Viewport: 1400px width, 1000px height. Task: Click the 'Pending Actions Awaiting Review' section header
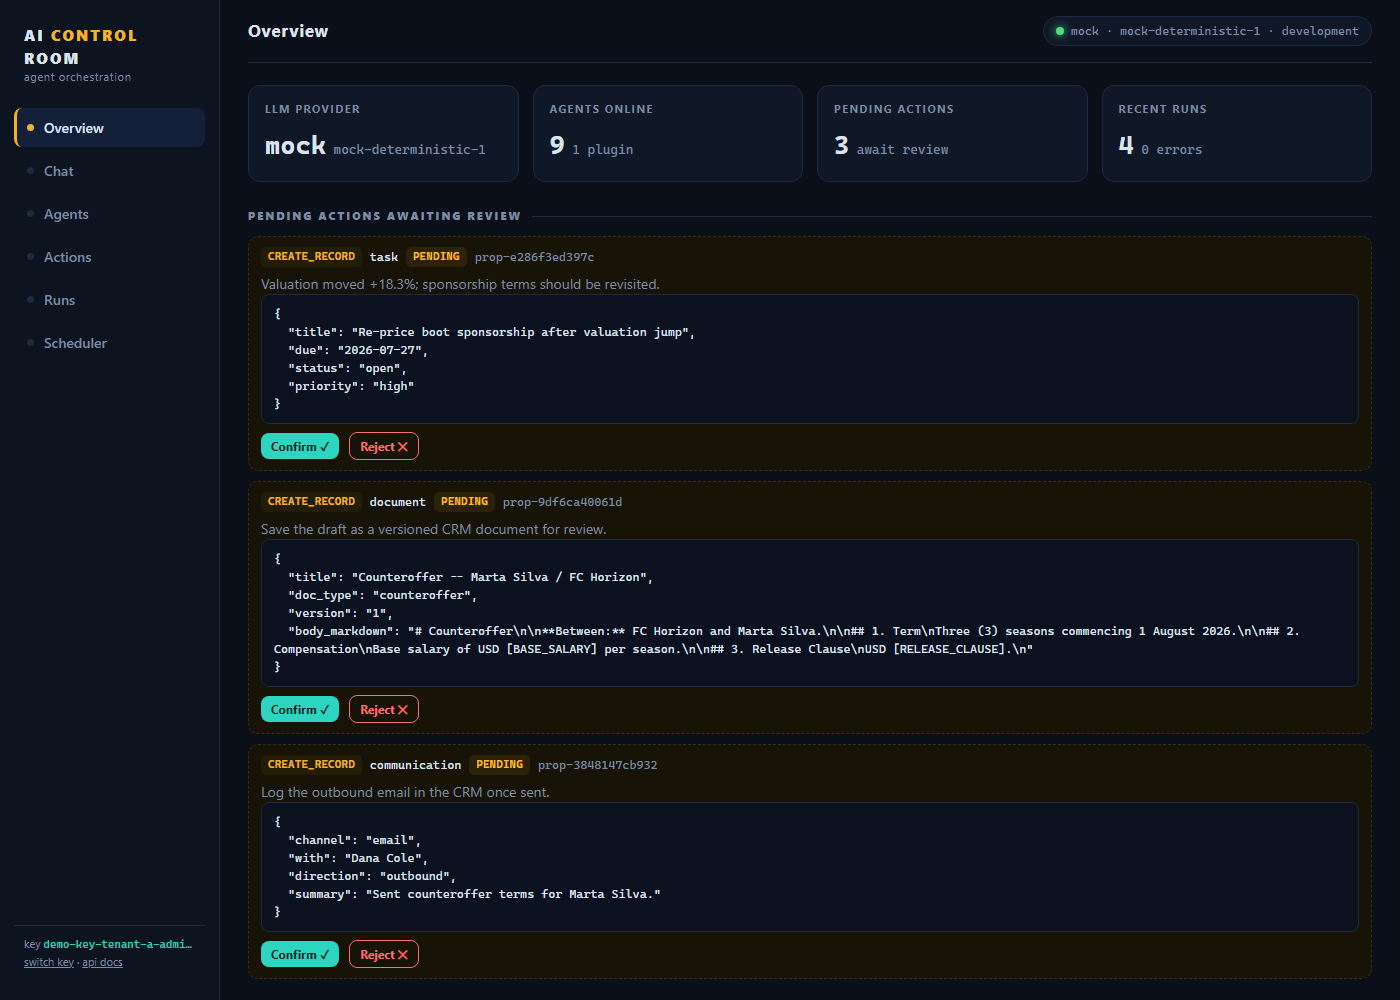[384, 216]
